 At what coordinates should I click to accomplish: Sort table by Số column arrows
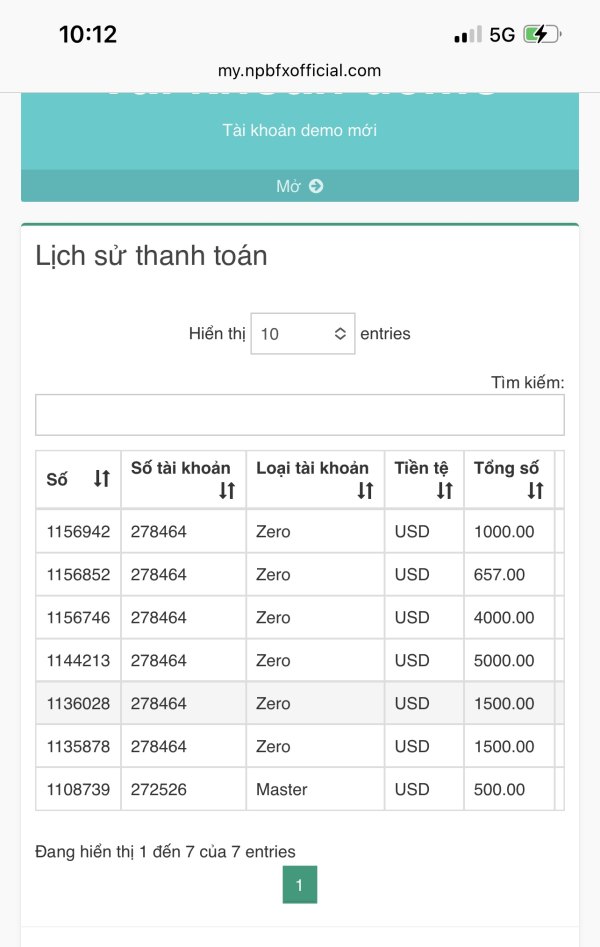click(102, 479)
